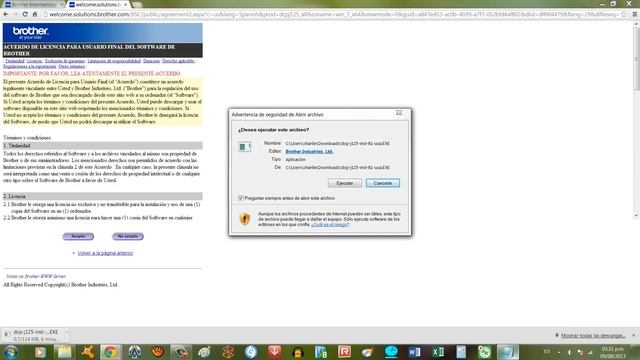Click the taskbar clock and date
The width and height of the screenshot is (640, 360).
[x=613, y=353]
